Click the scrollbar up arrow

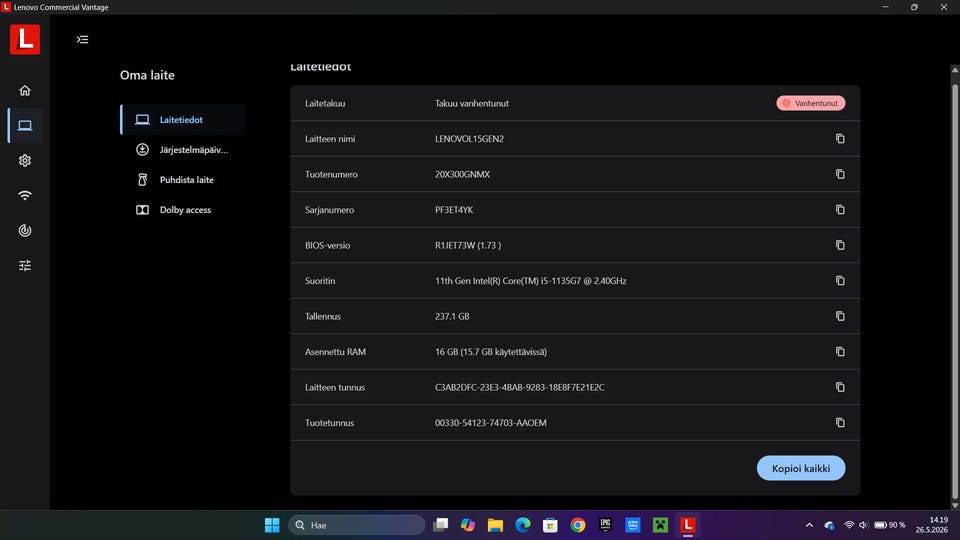click(x=954, y=70)
